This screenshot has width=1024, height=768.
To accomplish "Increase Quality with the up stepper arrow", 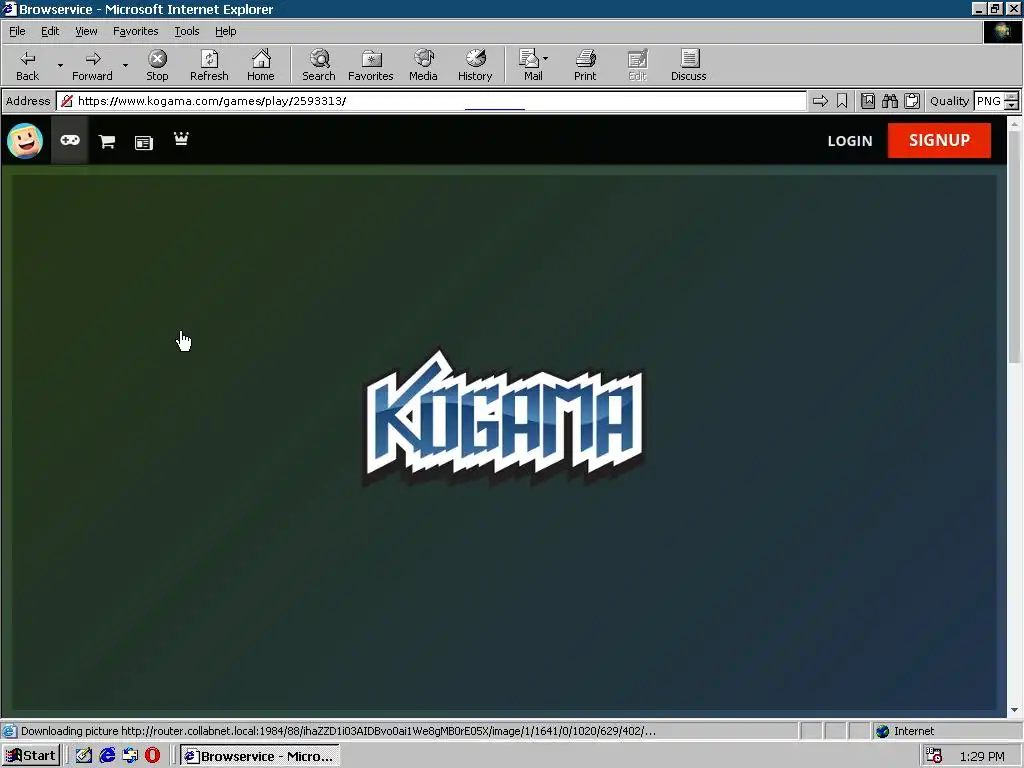I will pyautogui.click(x=1012, y=97).
